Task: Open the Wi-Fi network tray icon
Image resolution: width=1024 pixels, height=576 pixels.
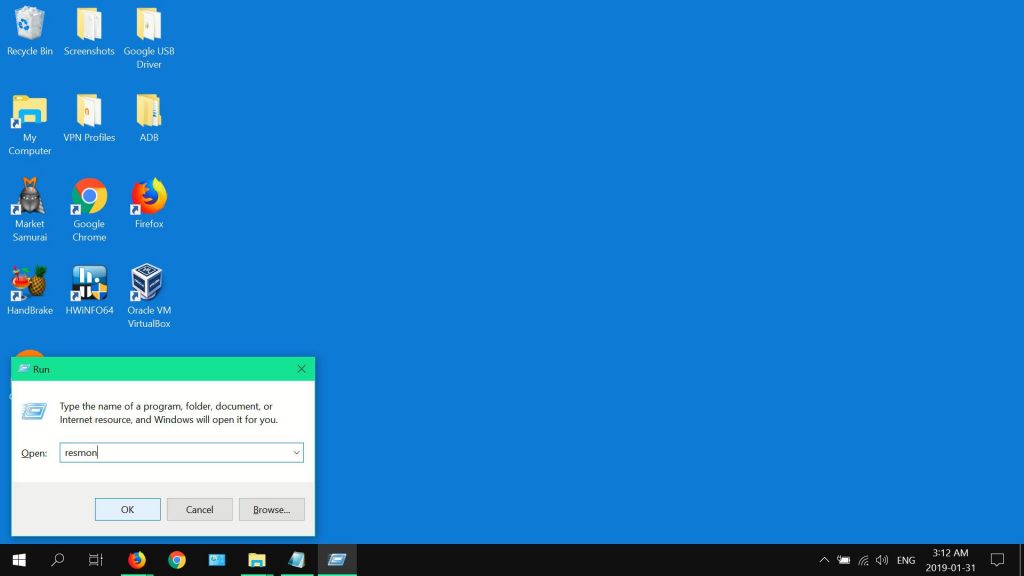Action: [x=863, y=560]
